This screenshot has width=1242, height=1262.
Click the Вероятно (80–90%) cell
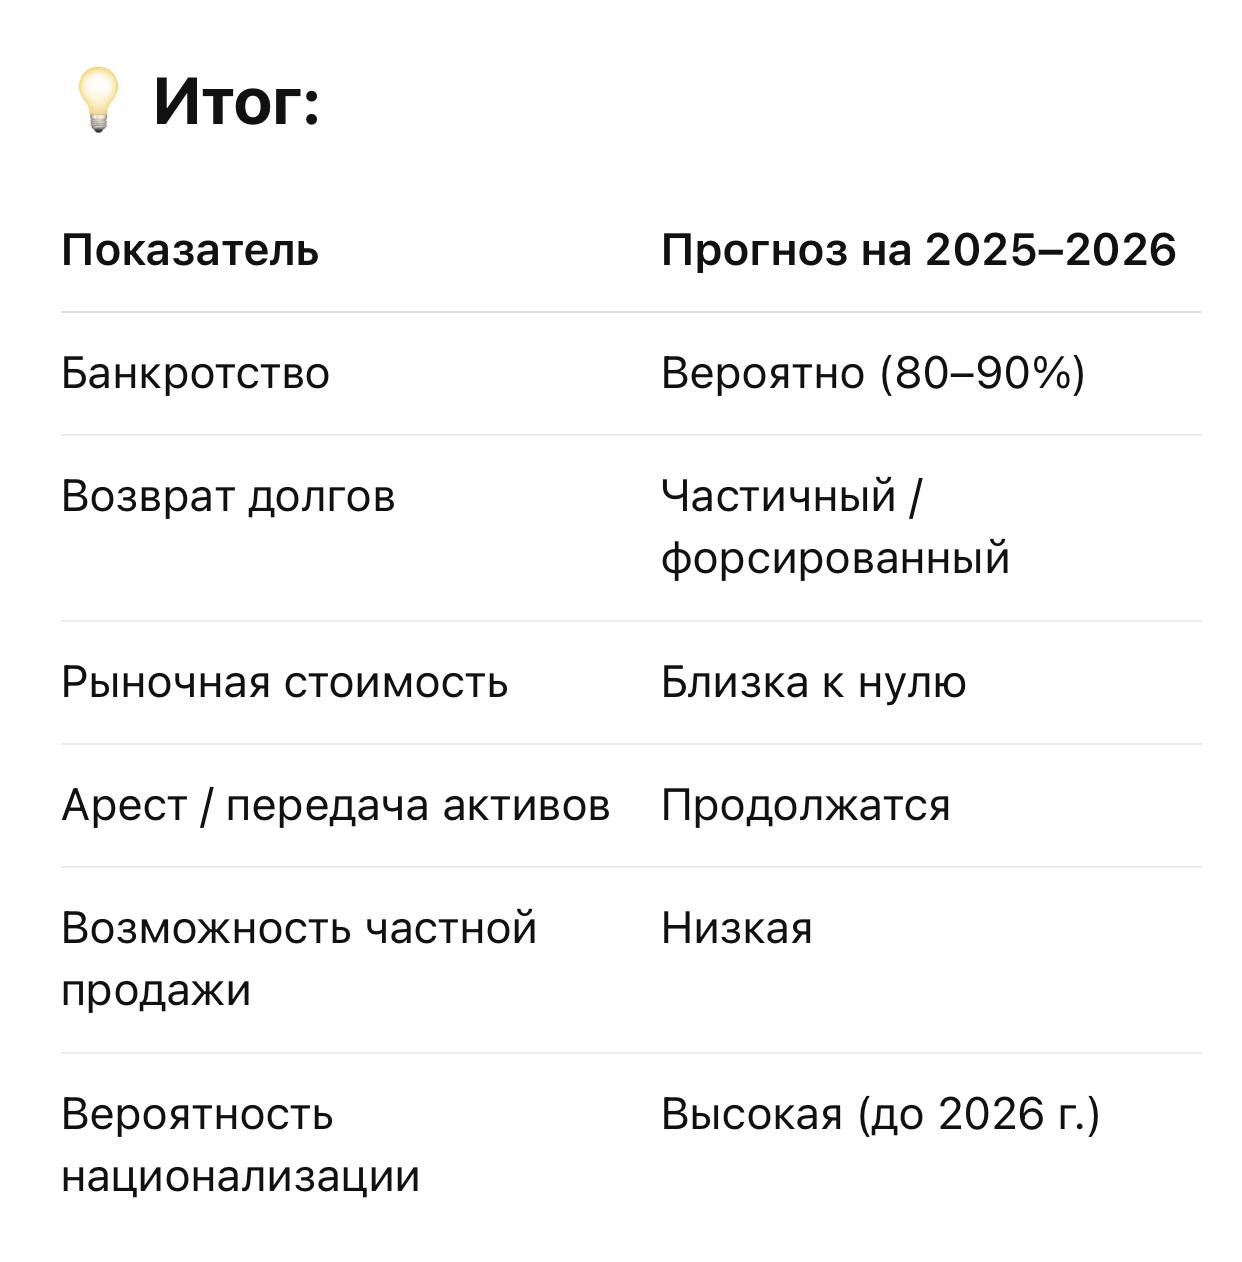[873, 374]
